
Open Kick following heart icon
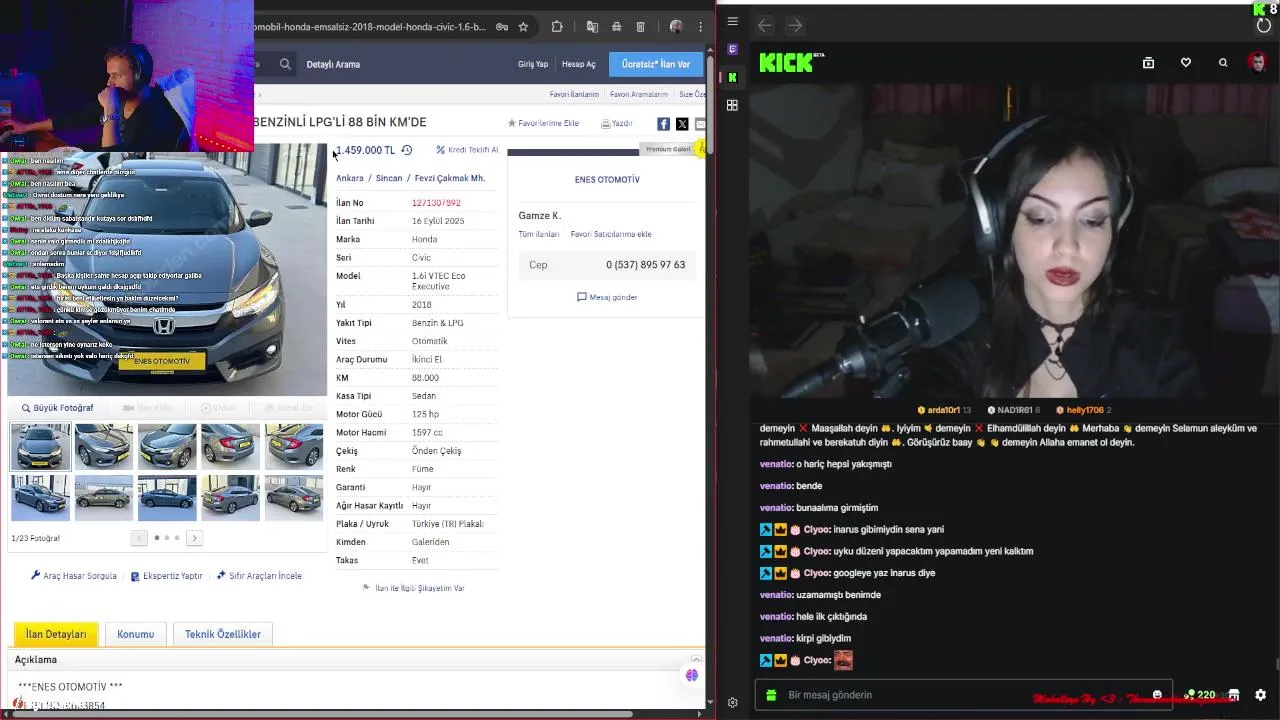point(1186,63)
